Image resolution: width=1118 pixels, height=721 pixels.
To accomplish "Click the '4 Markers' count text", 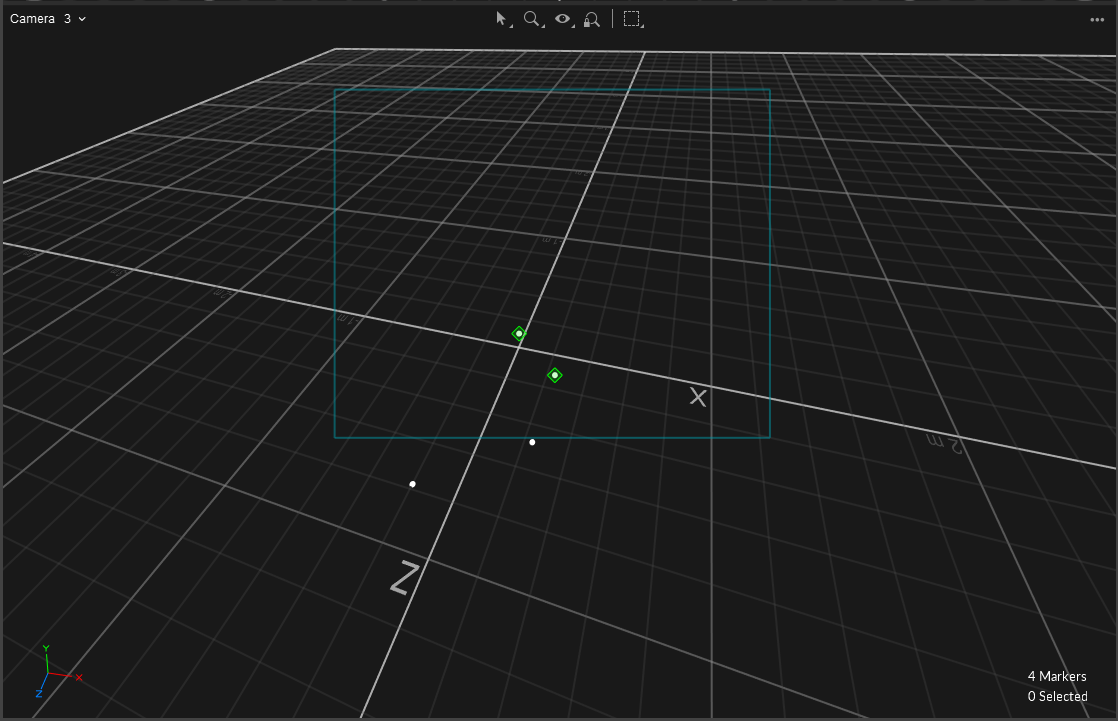I will point(1057,676).
